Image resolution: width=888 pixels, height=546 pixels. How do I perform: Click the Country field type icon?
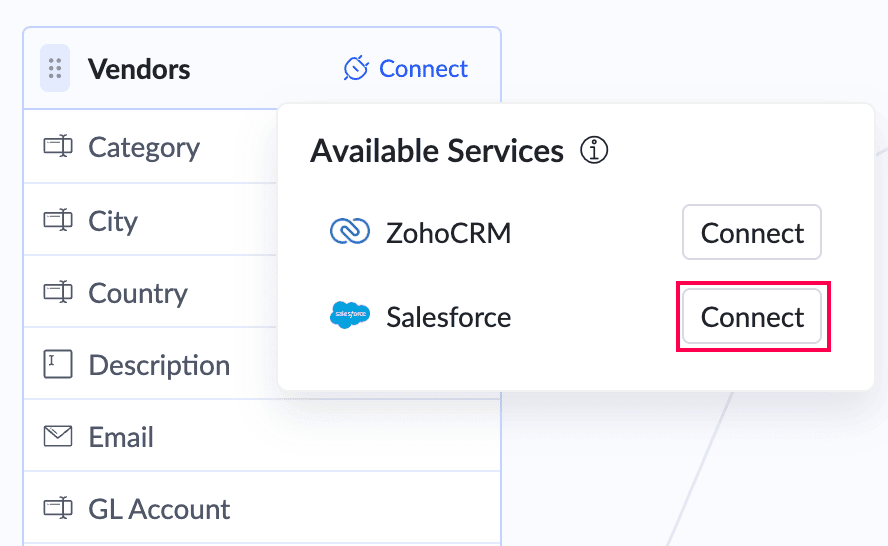tap(58, 292)
